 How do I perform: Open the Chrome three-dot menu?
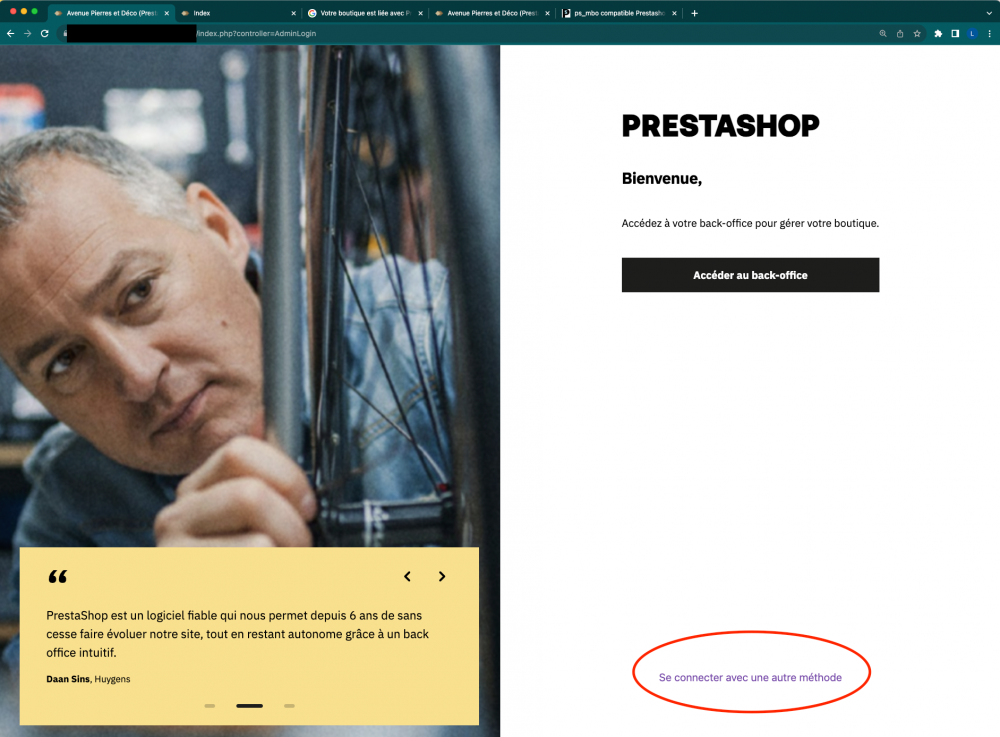click(x=990, y=34)
